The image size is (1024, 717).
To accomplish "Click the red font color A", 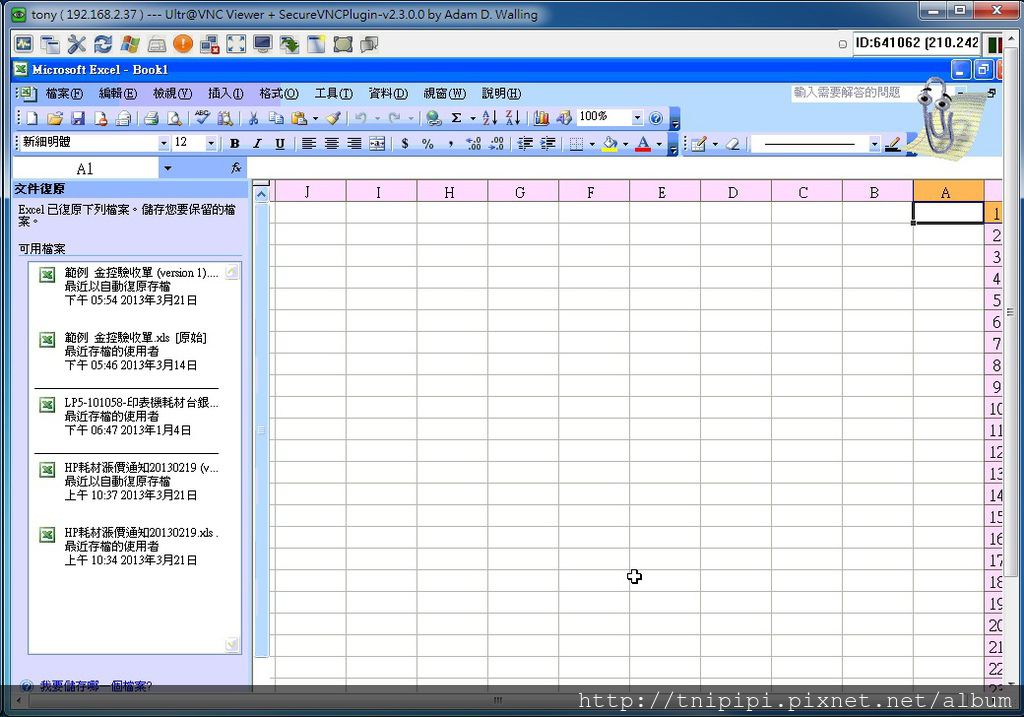I will coord(643,144).
